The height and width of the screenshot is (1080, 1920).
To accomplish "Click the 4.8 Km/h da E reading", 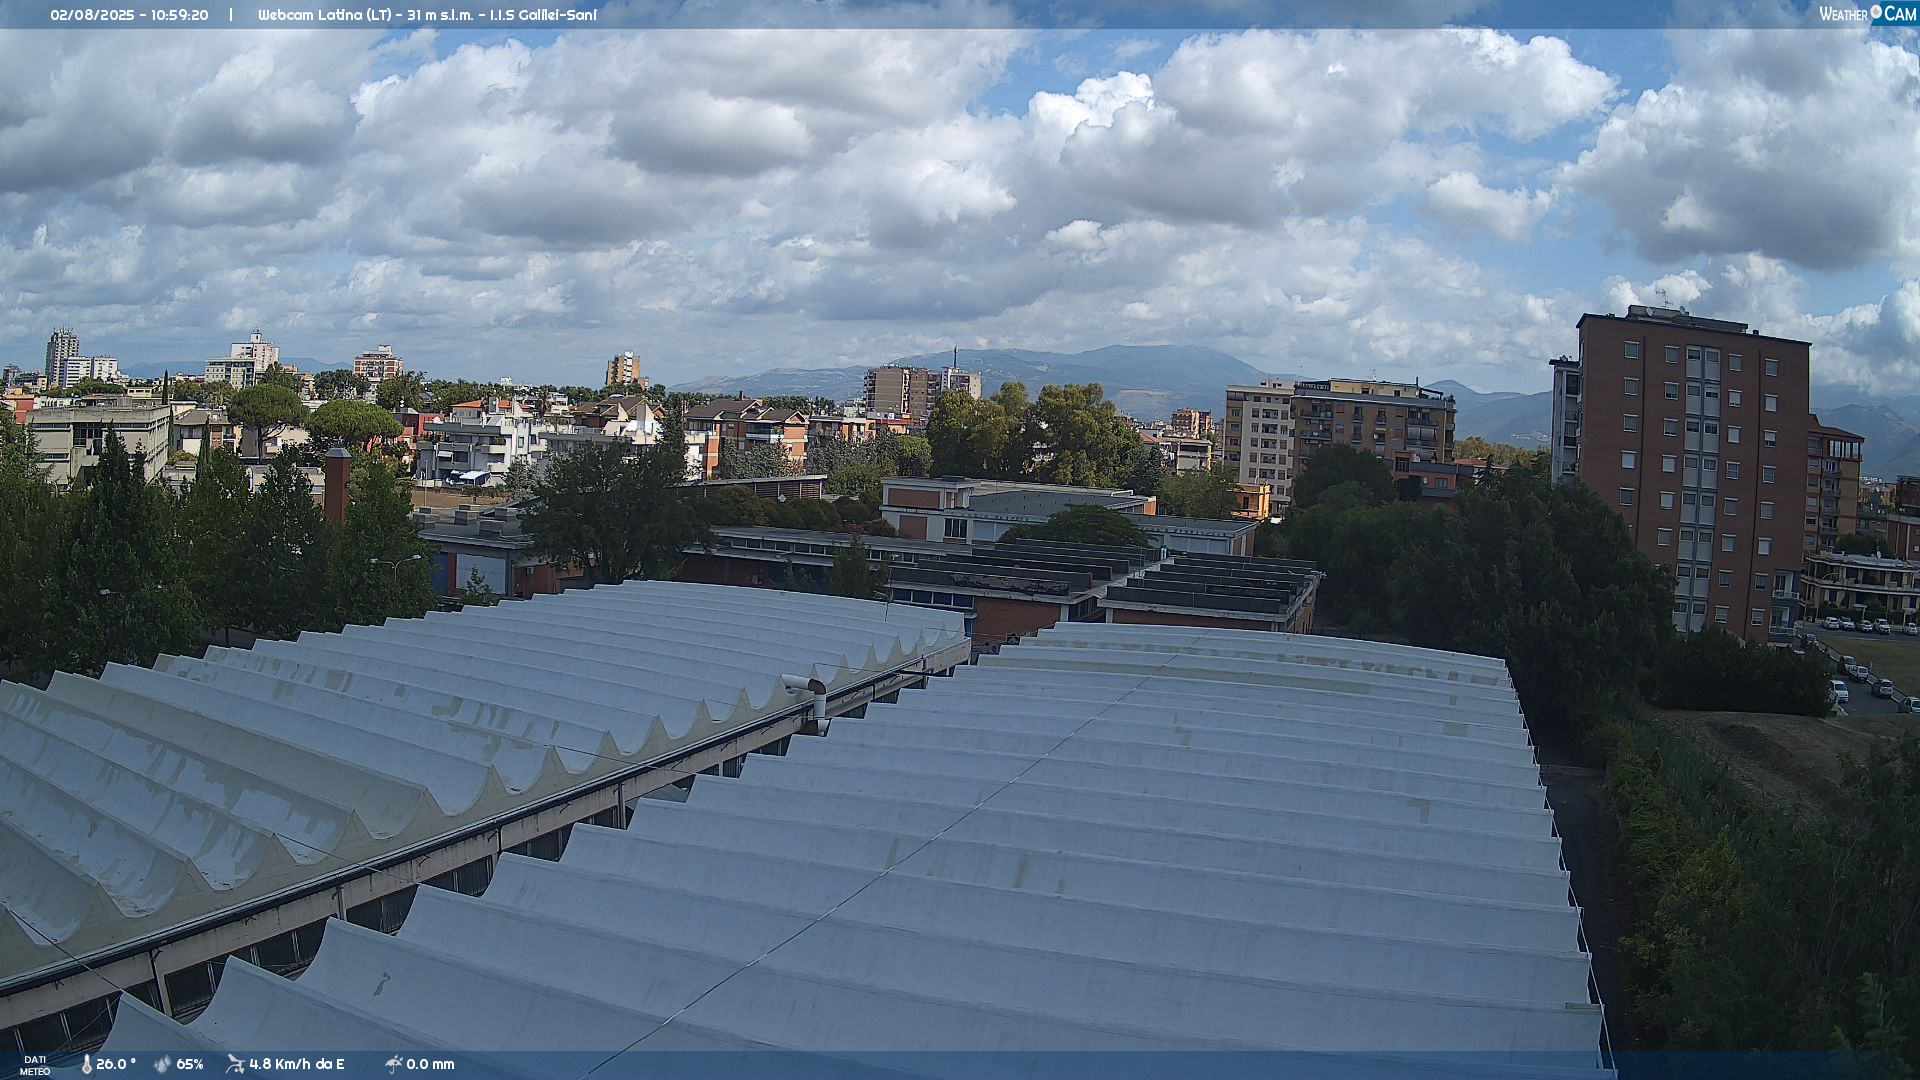I will (297, 1064).
